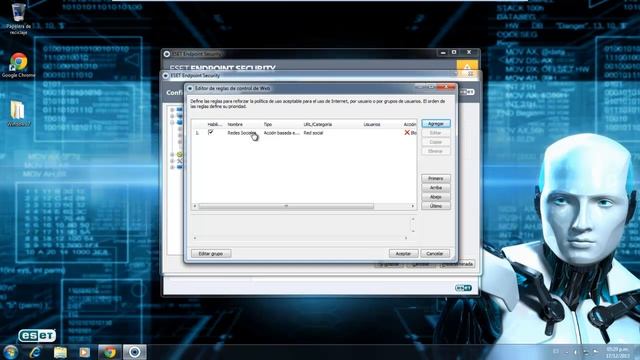
Task: Sort rules by the Nombre column header
Action: click(235, 124)
